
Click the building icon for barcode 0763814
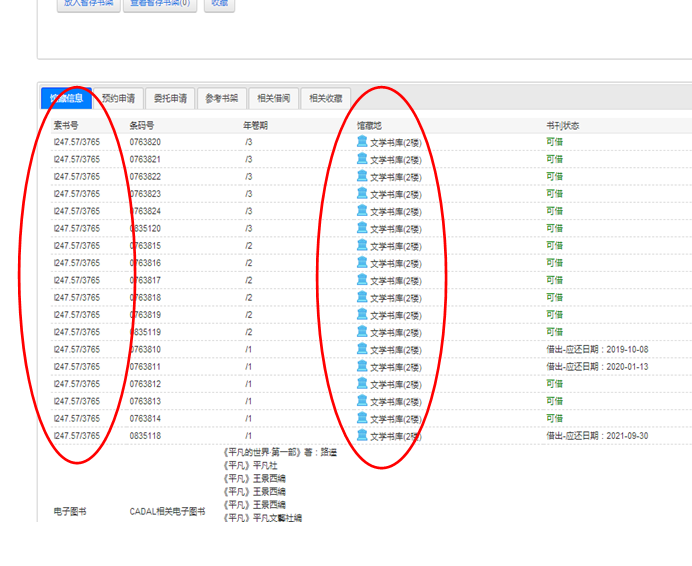pos(362,418)
